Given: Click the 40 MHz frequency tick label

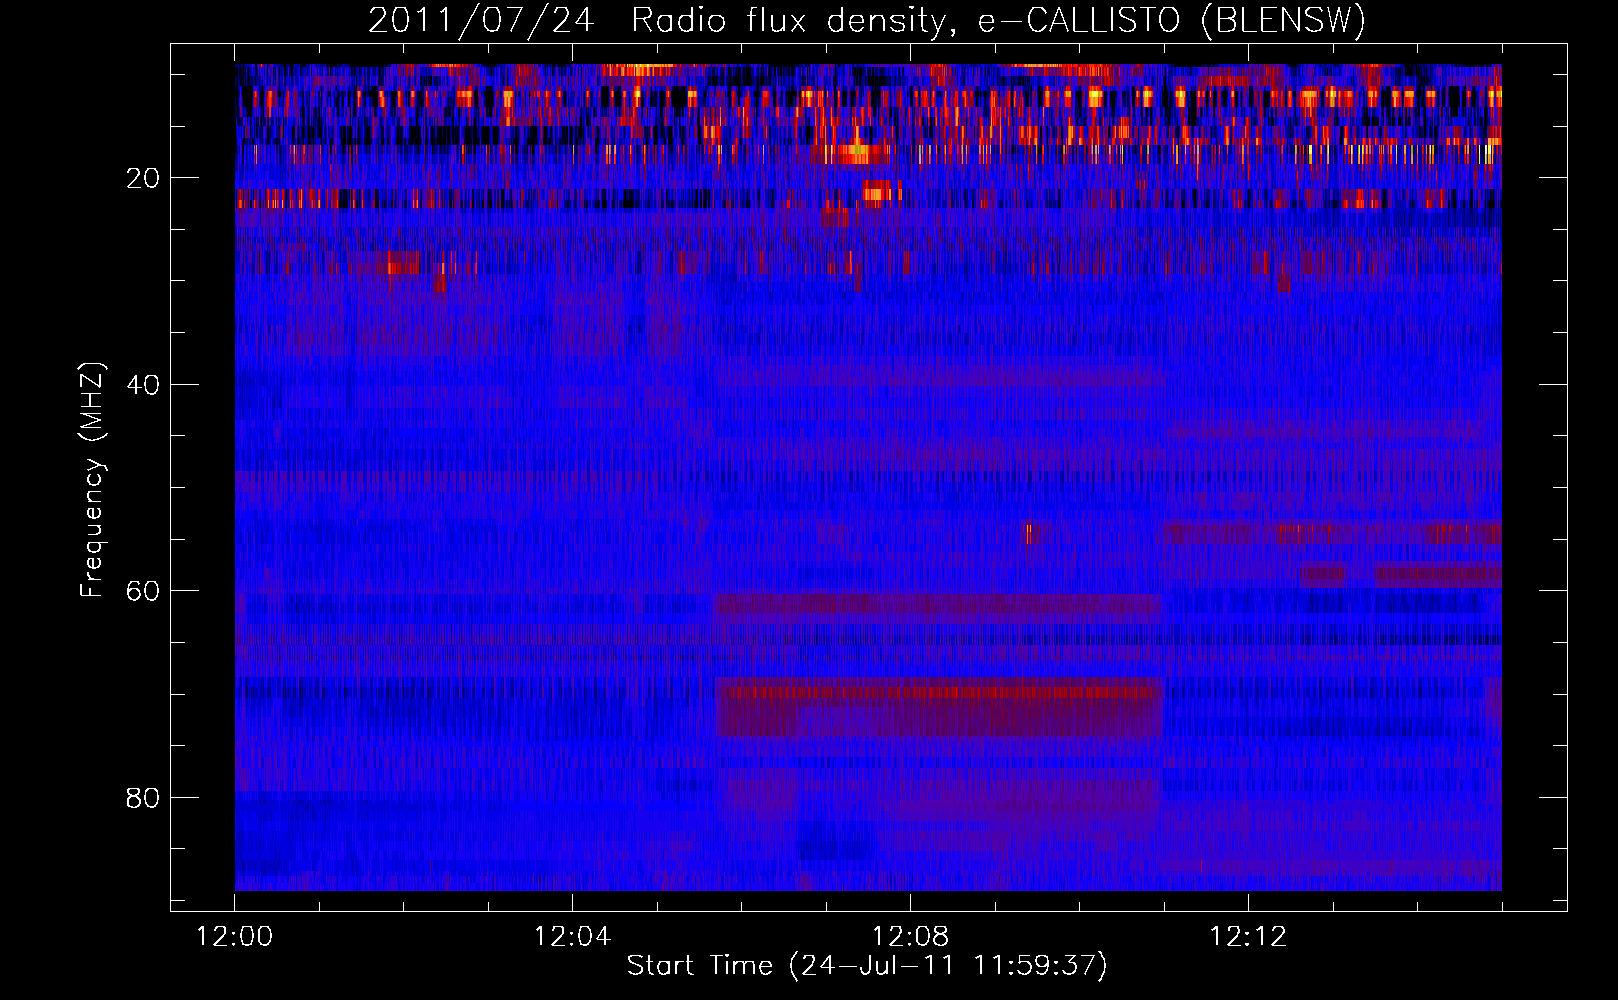Looking at the screenshot, I should (143, 385).
